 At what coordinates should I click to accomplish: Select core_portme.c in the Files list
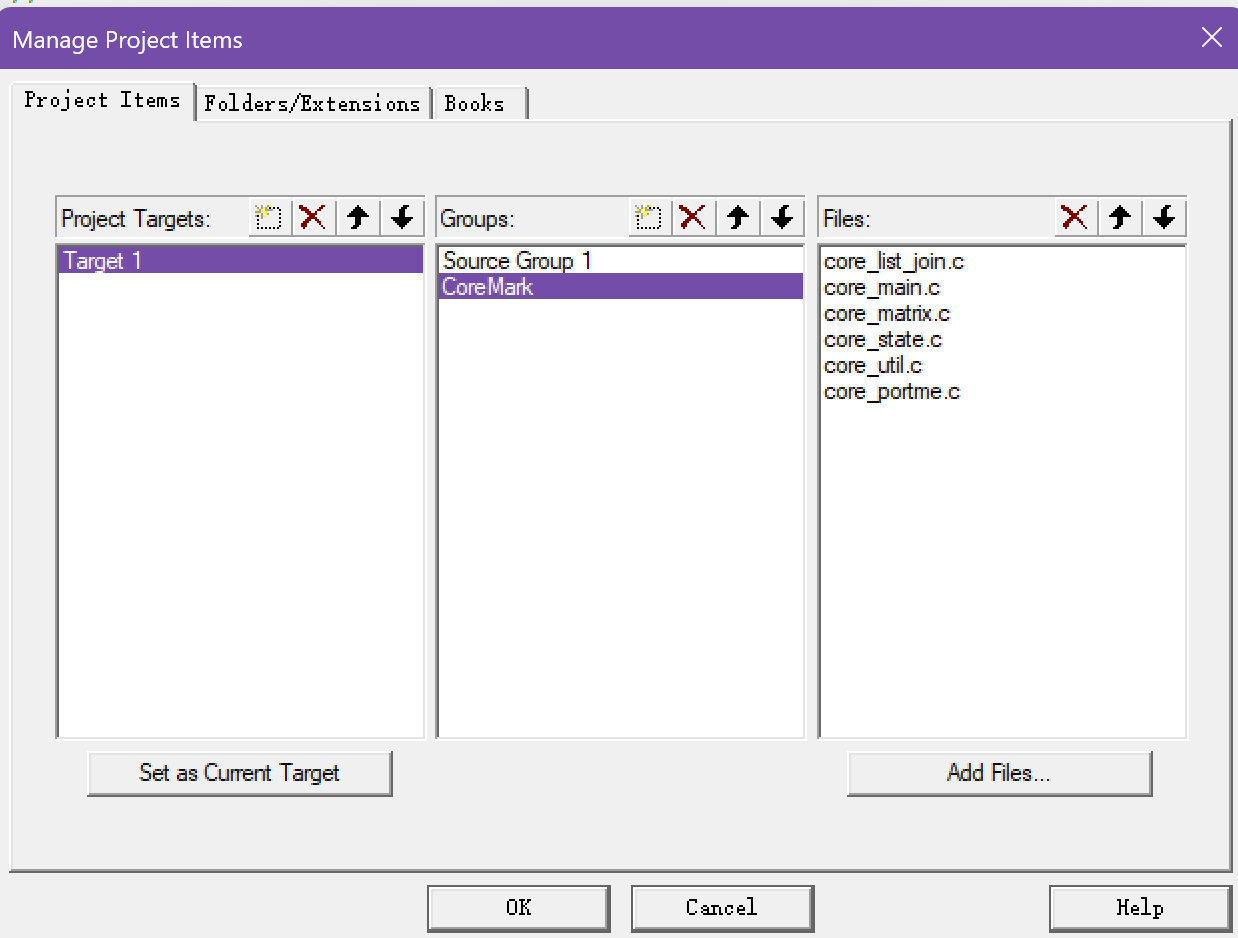tap(892, 392)
